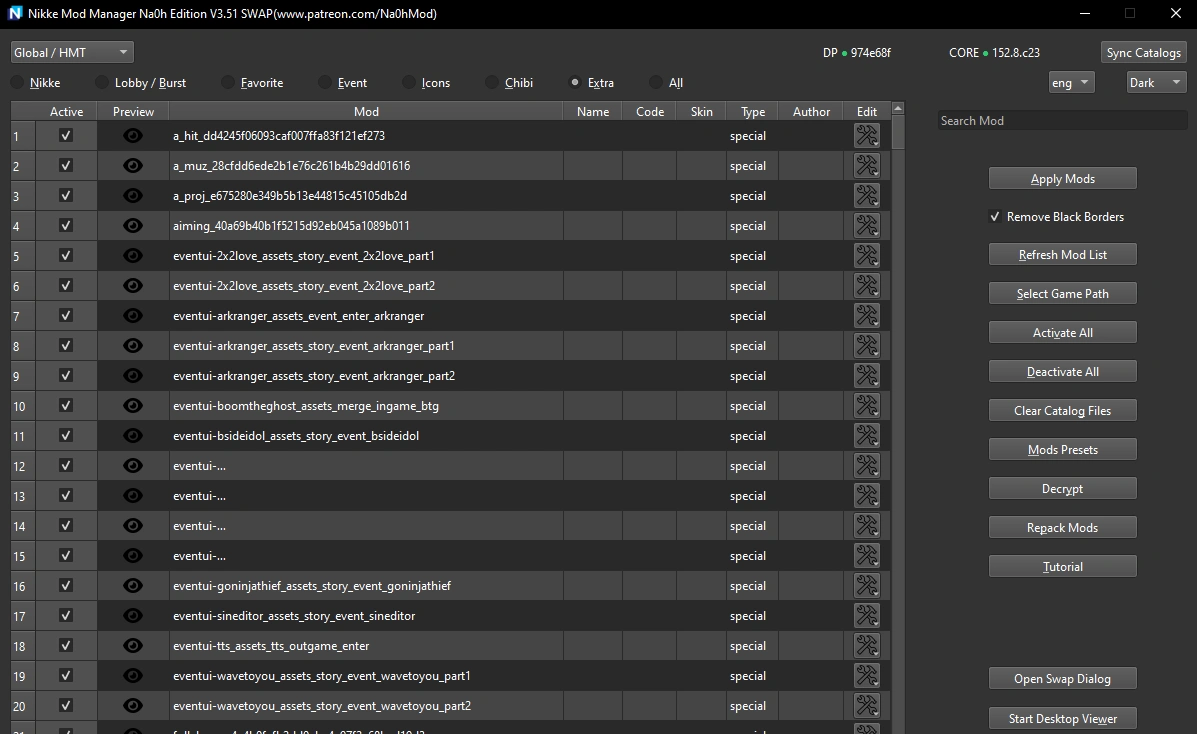Preview the a_proj_e675280e349b5b13e44815c45105db2d mod
This screenshot has height=734, width=1197.
(x=133, y=196)
